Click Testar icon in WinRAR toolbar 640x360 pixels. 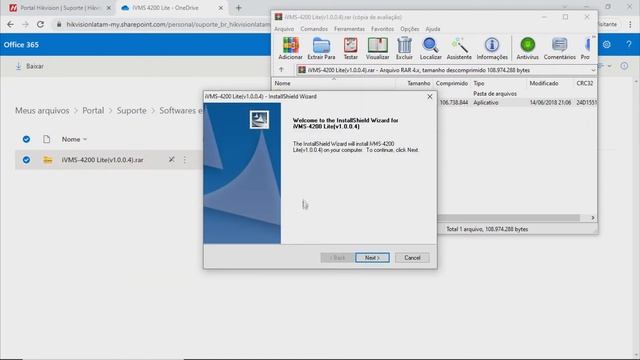coord(350,49)
